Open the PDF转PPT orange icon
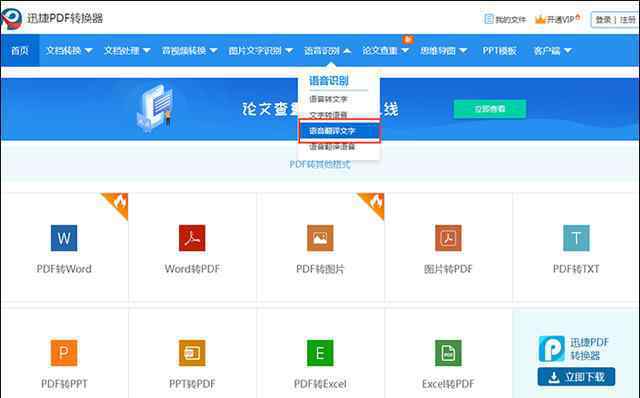This screenshot has width=640, height=398. point(64,353)
